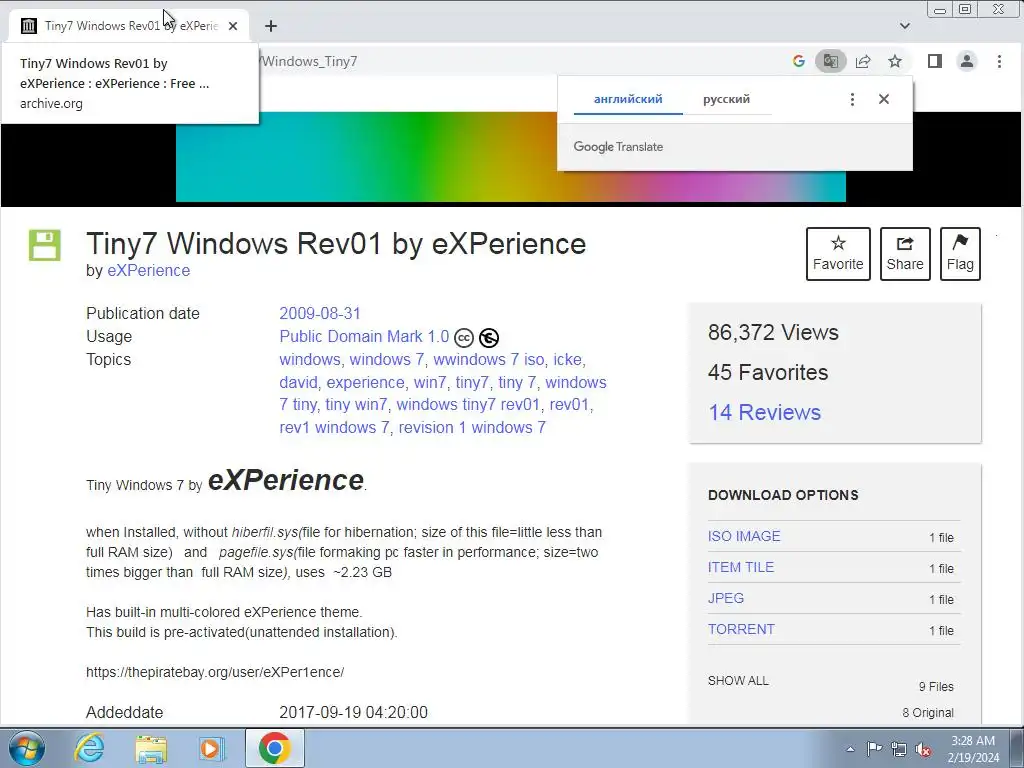
Task: Open the eXPerience author link
Action: click(x=148, y=270)
